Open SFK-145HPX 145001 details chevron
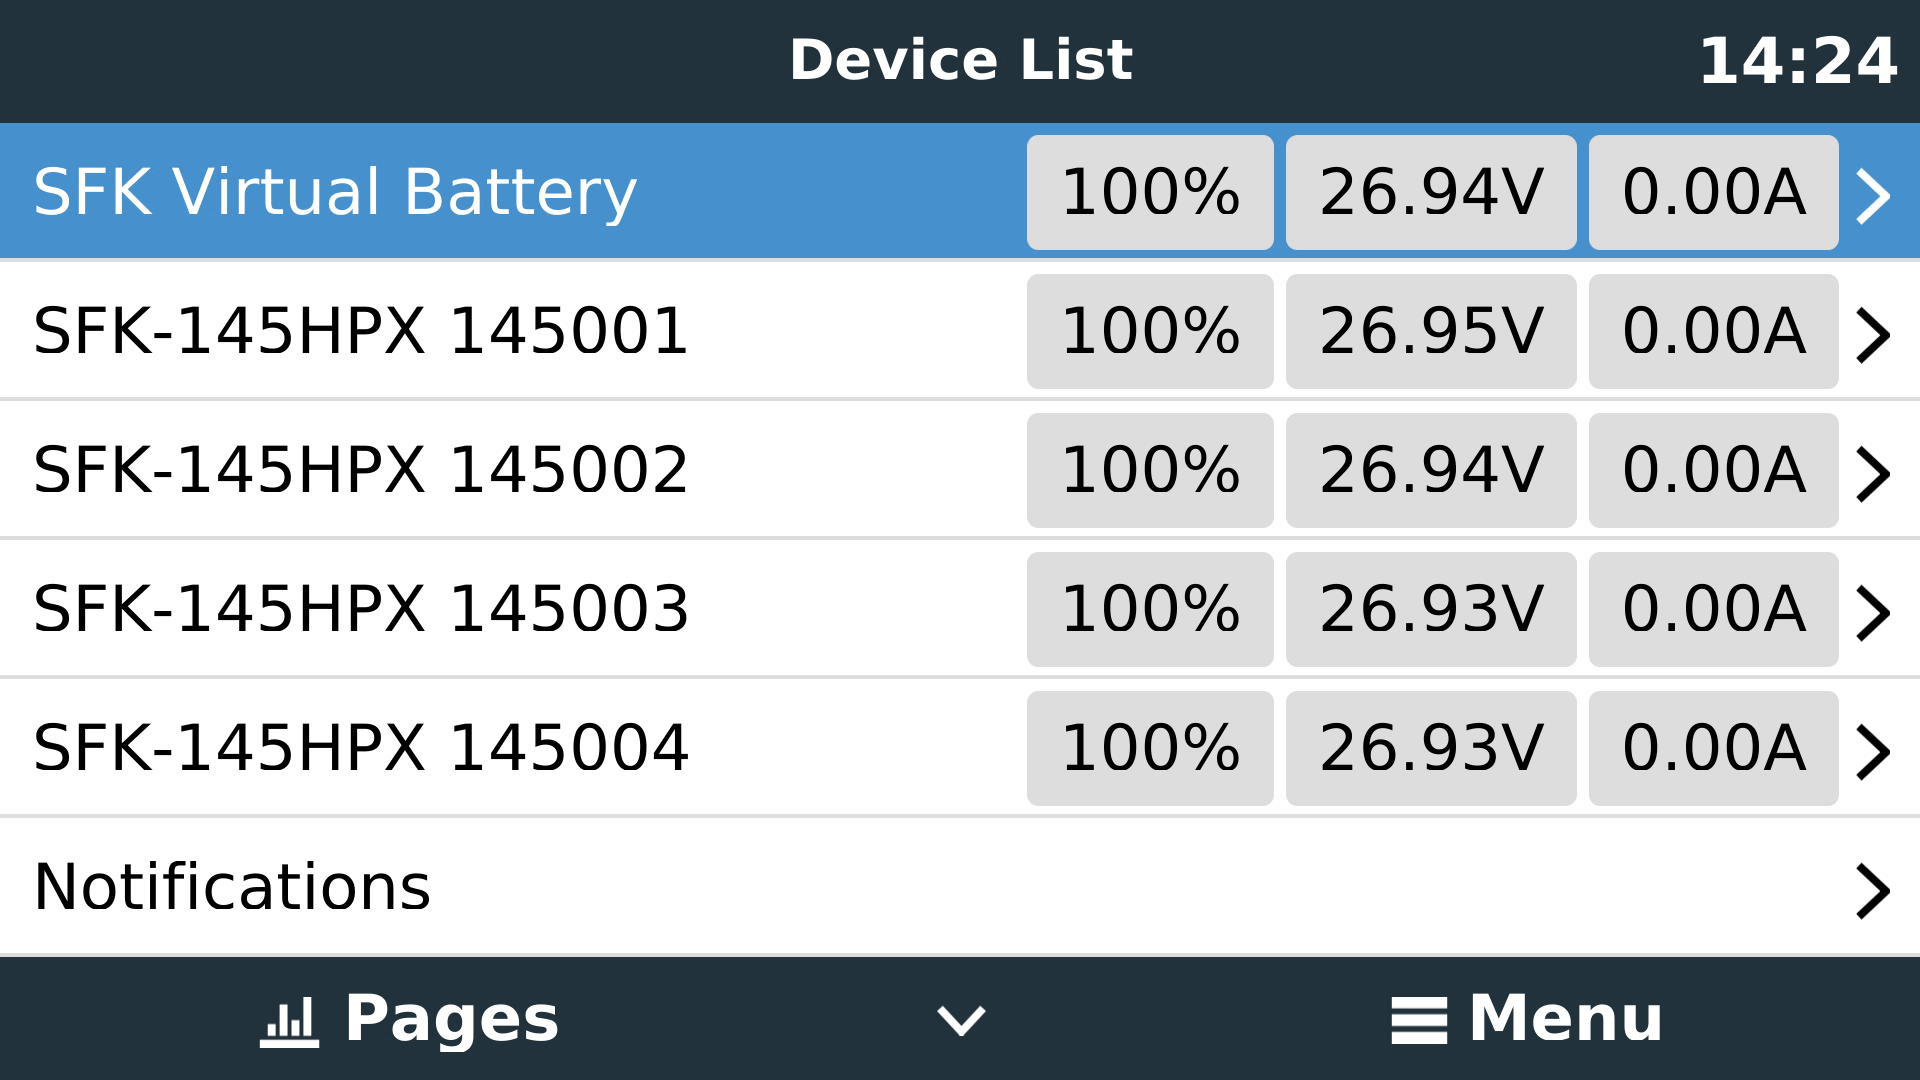This screenshot has width=1920, height=1080. click(1873, 335)
